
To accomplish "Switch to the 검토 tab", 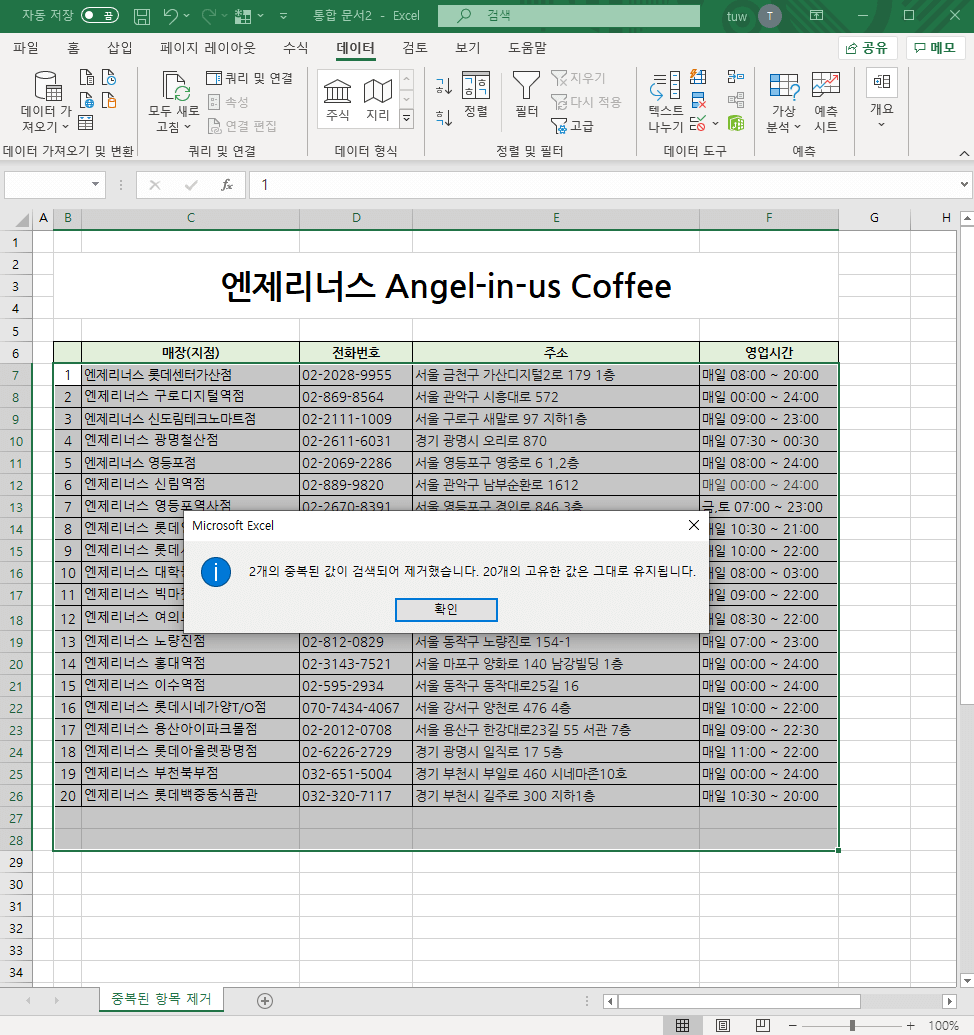I will [414, 48].
